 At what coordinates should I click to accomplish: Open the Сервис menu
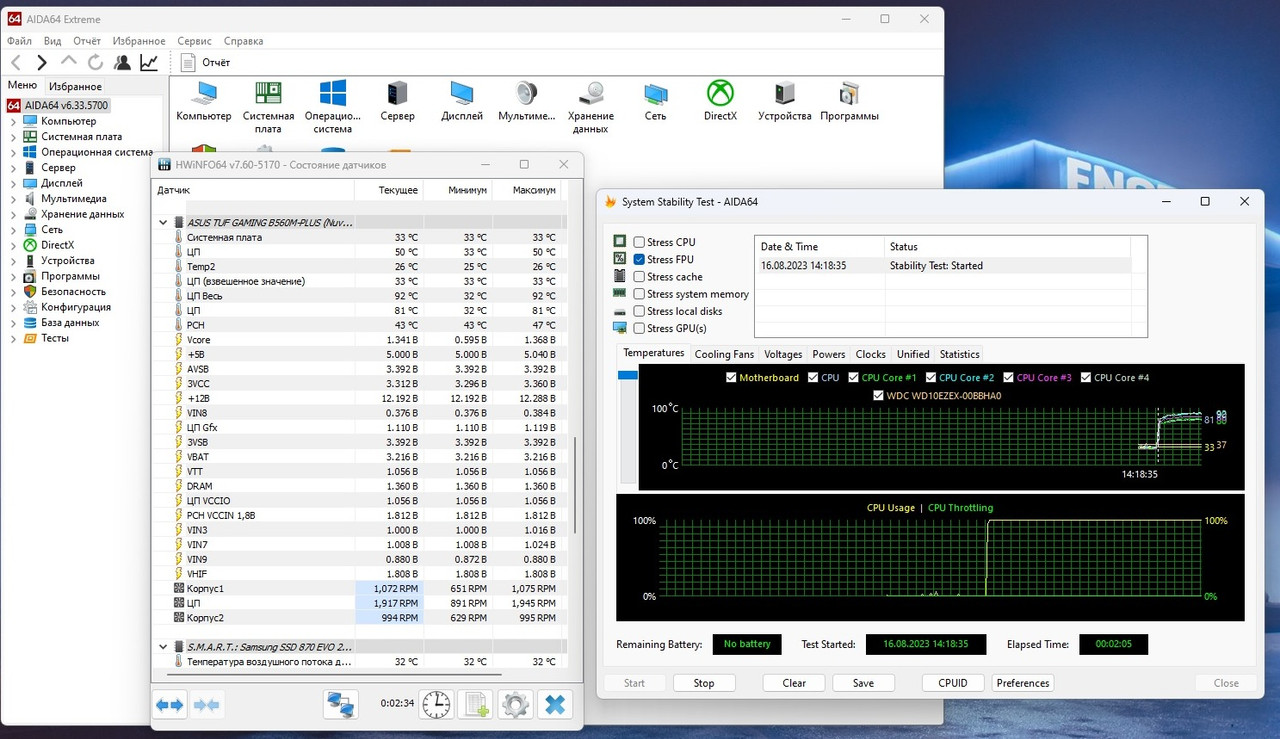(x=194, y=41)
